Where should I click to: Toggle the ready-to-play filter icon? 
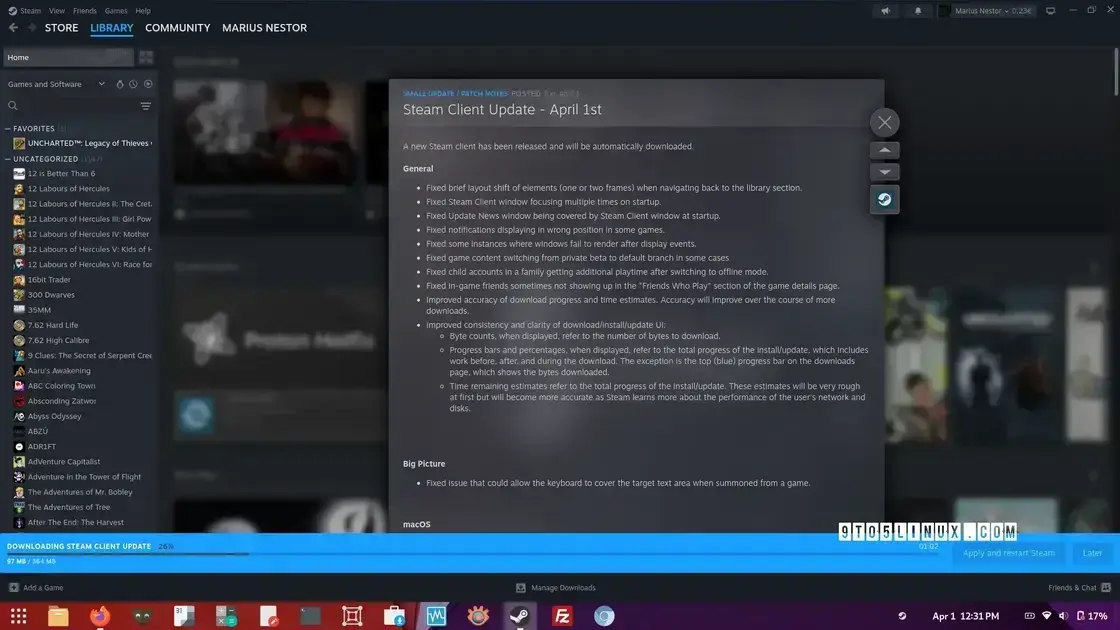click(x=148, y=84)
